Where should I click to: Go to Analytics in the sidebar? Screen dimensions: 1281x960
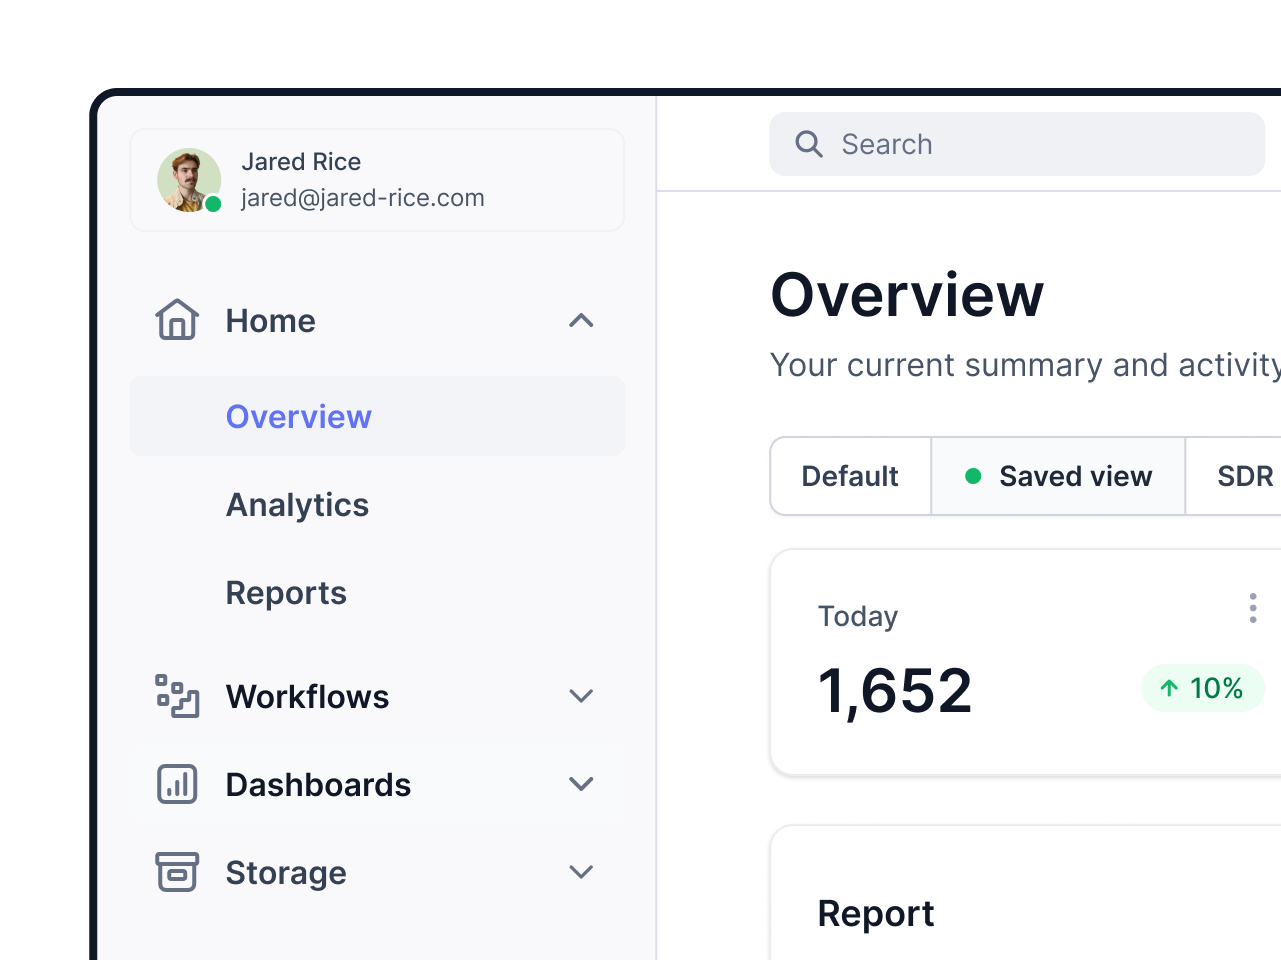(x=297, y=505)
